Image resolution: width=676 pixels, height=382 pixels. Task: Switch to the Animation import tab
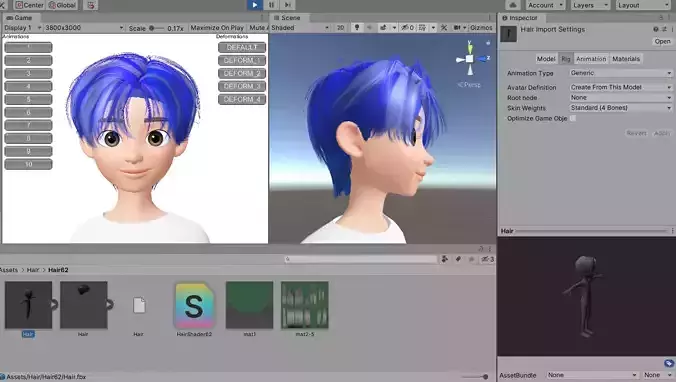click(591, 59)
